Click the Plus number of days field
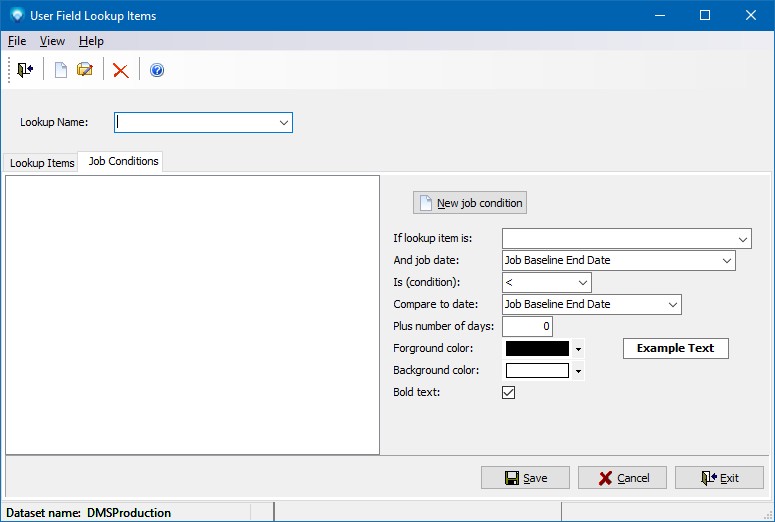Viewport: 775px width, 522px height. tap(527, 327)
